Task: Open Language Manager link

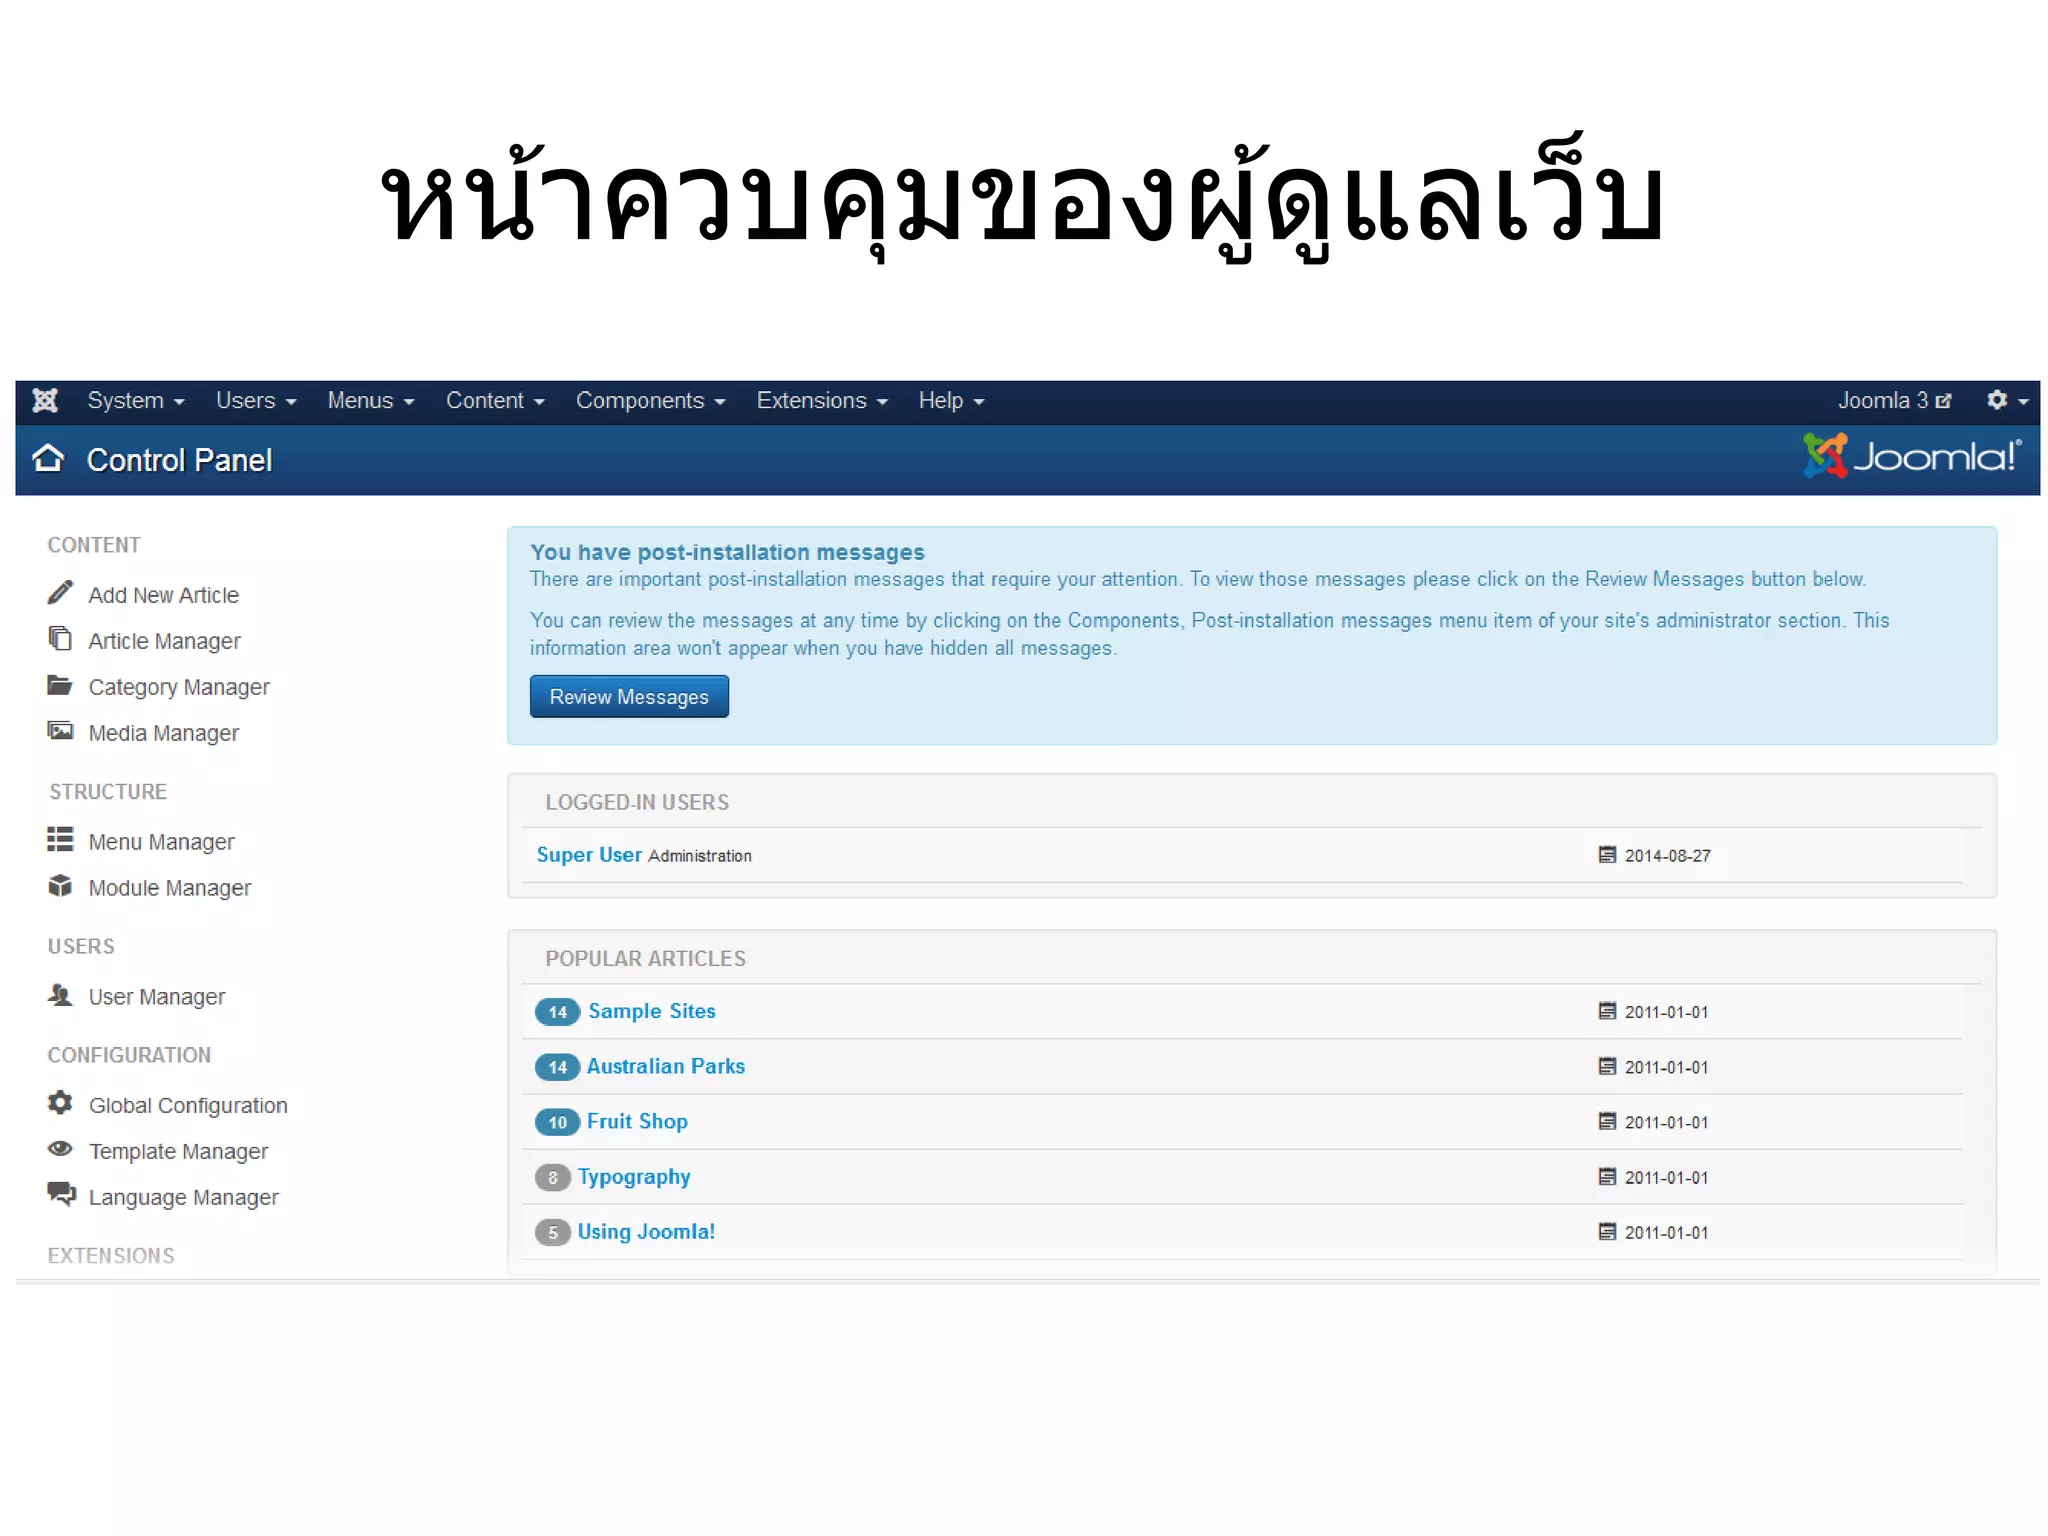Action: click(183, 1197)
